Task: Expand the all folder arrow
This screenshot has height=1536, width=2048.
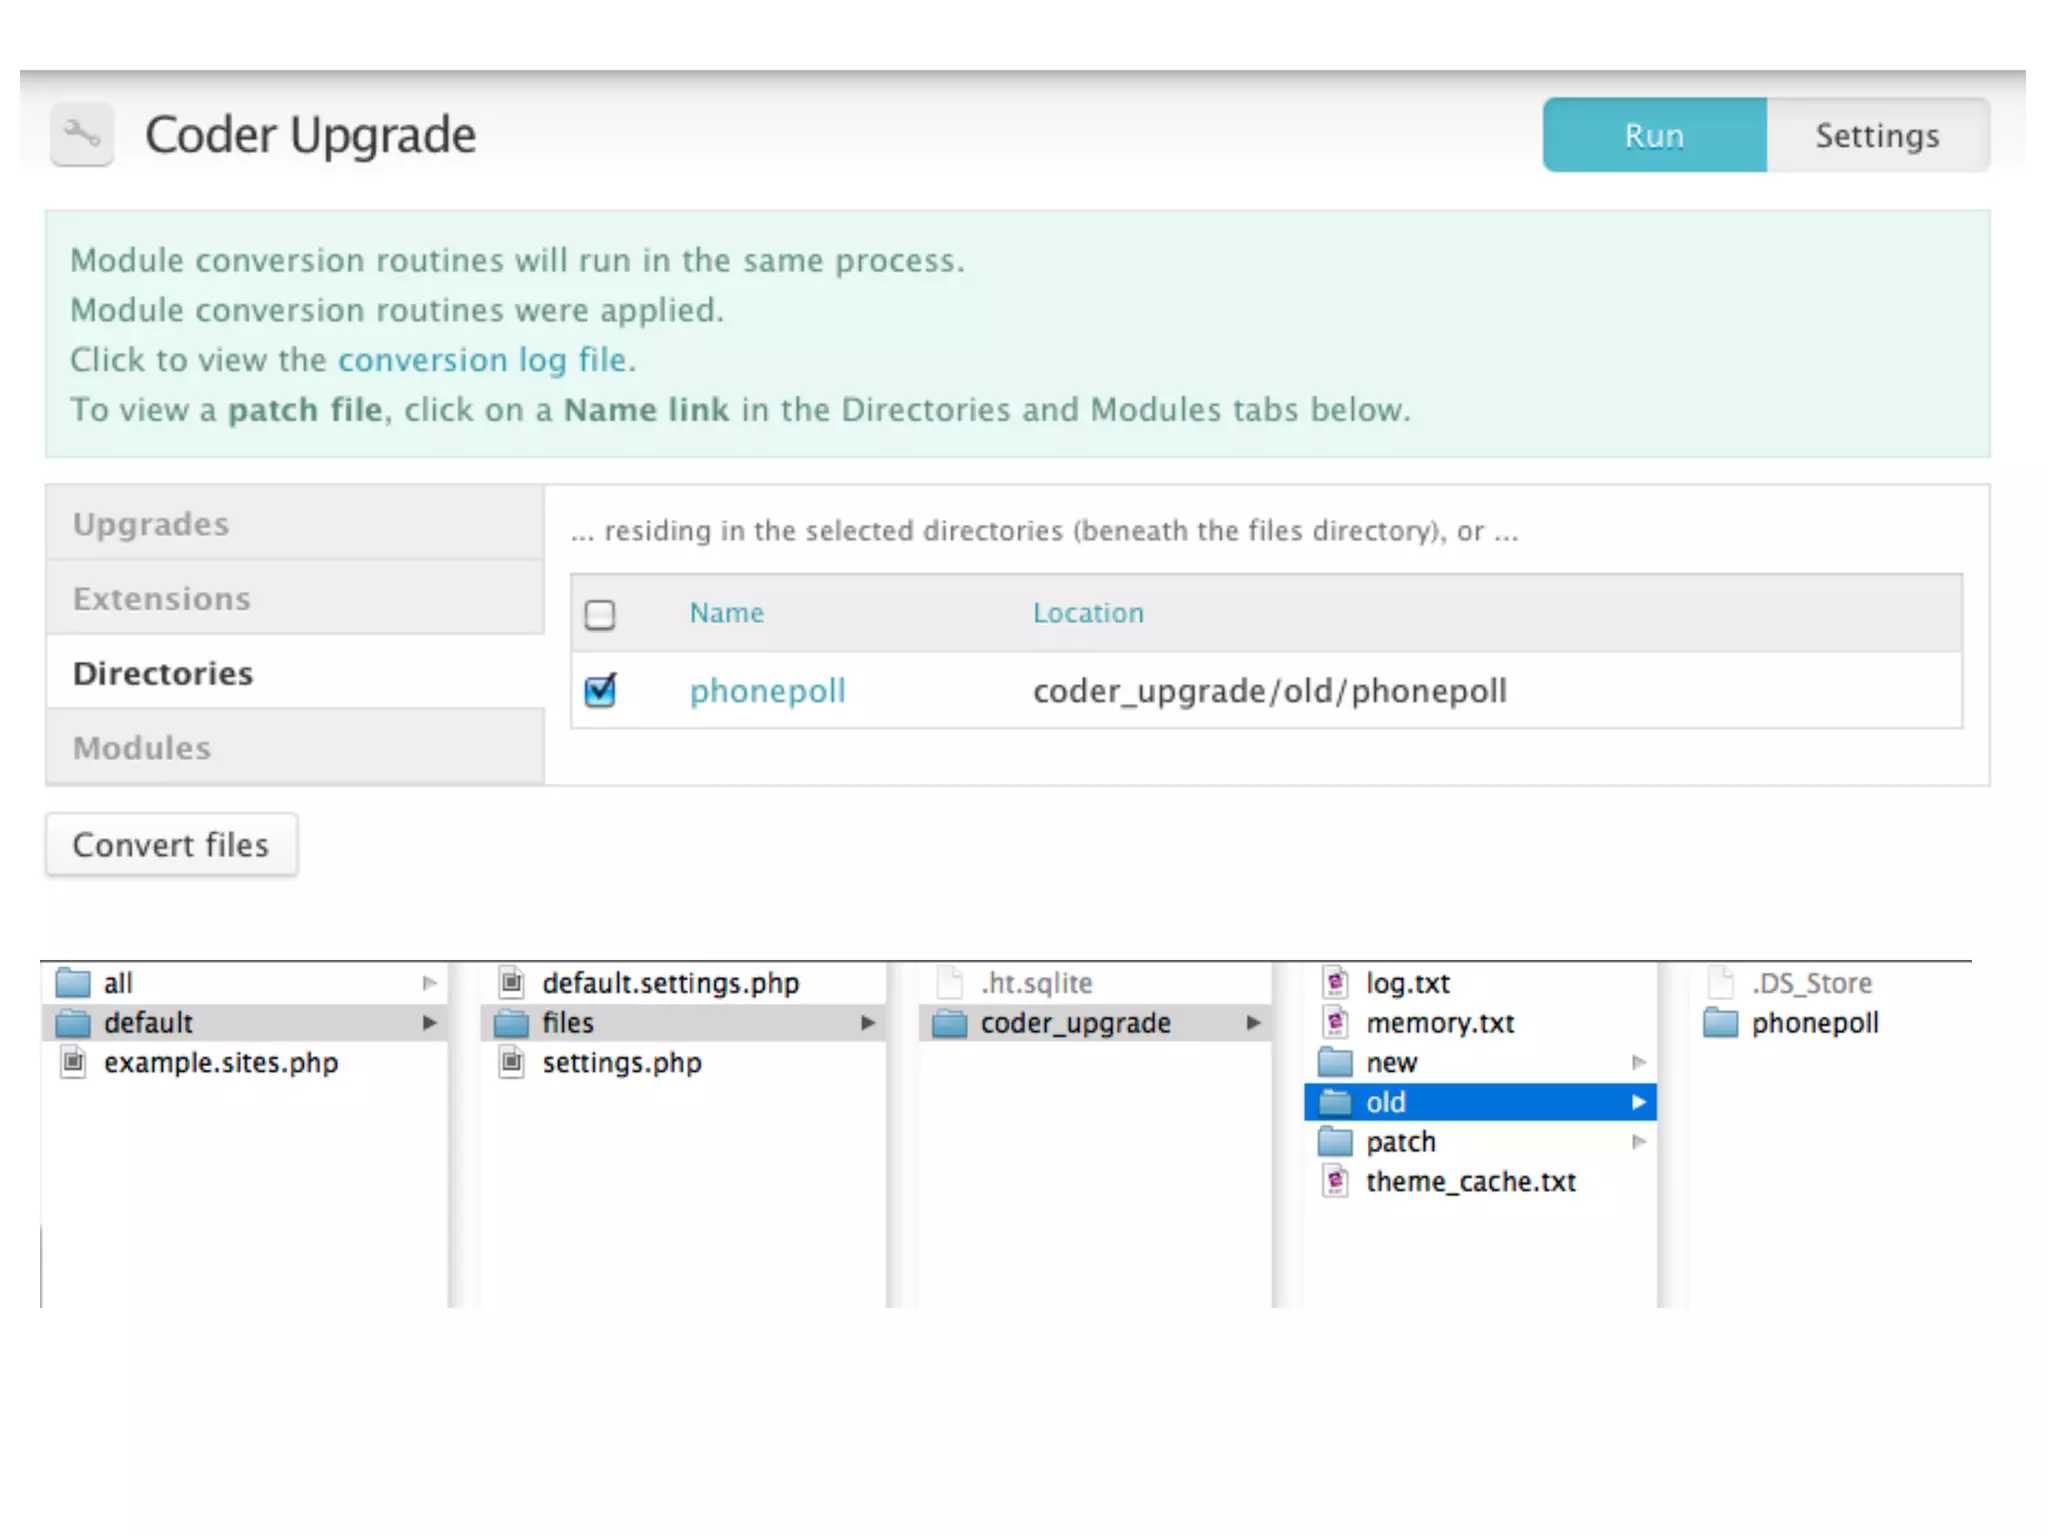Action: point(429,983)
